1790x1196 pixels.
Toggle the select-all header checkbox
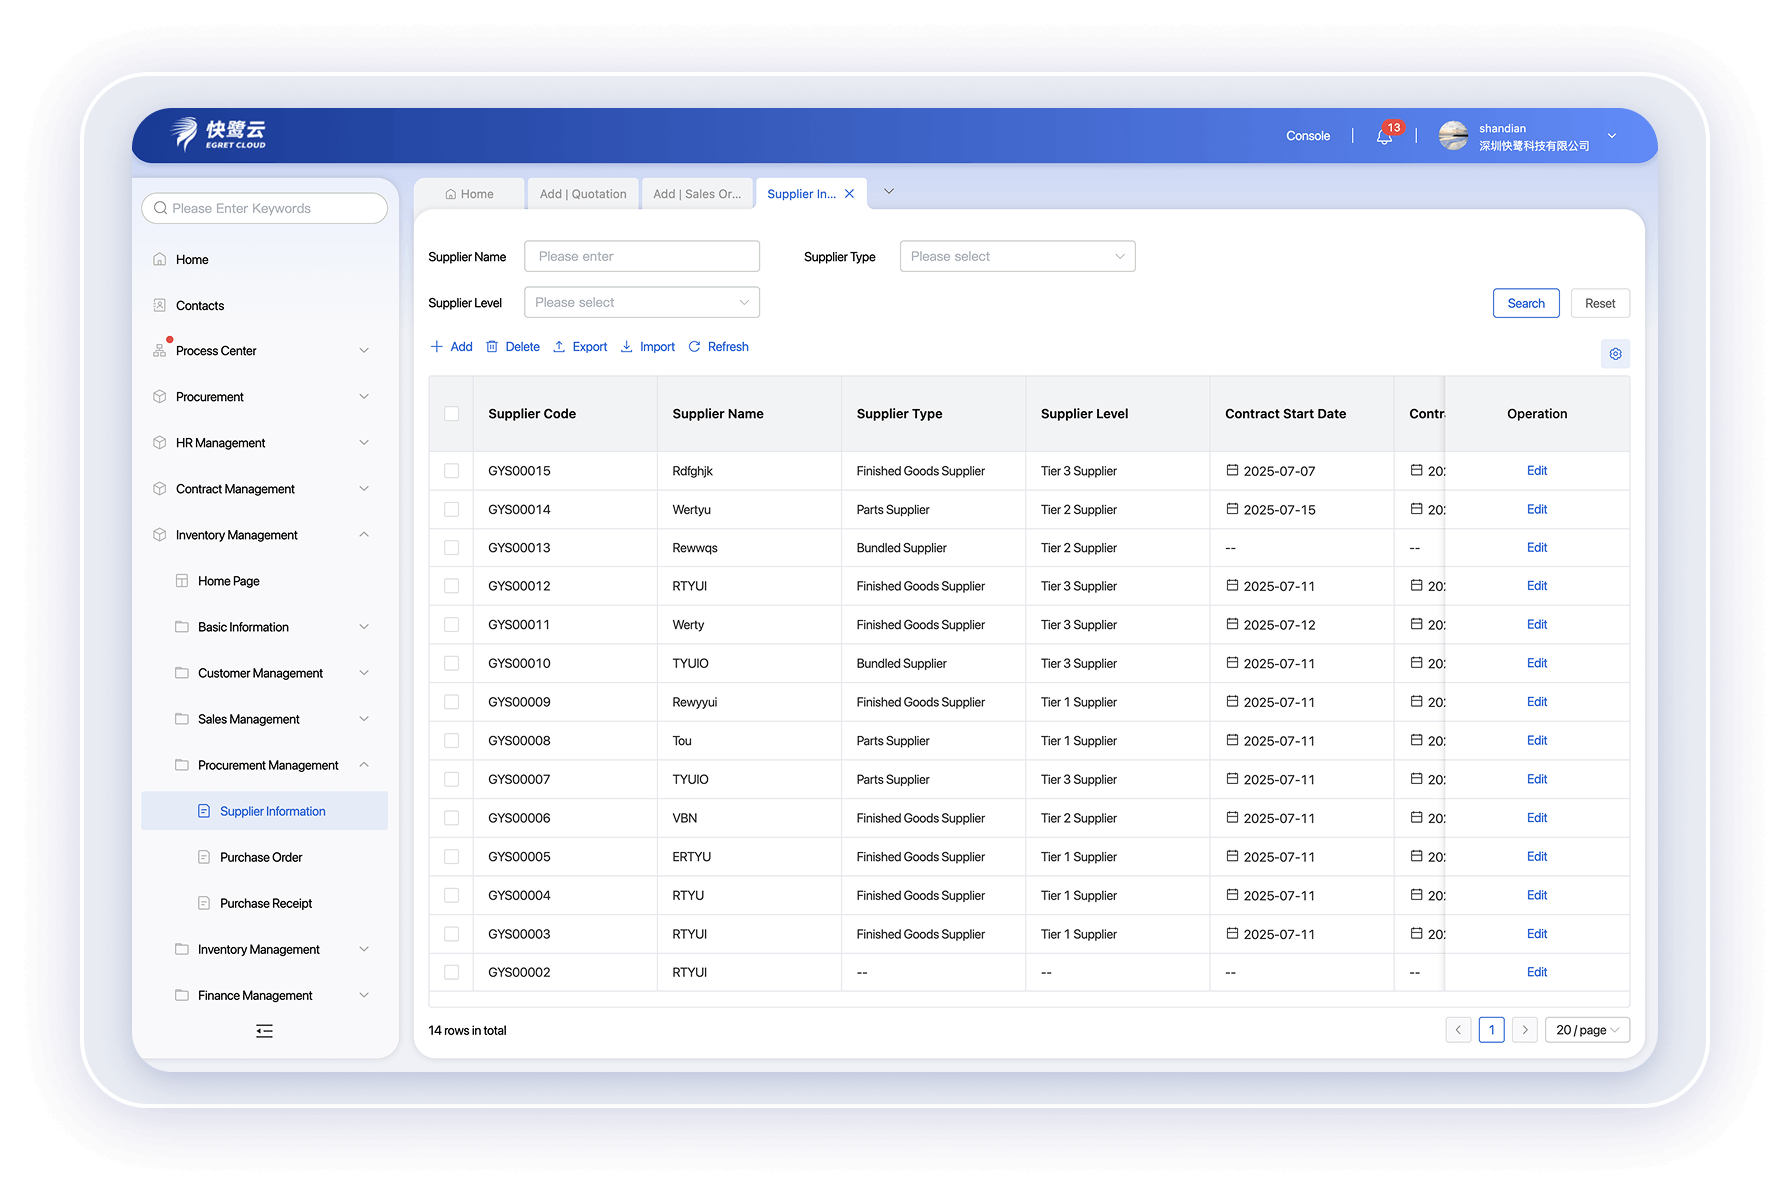point(452,414)
